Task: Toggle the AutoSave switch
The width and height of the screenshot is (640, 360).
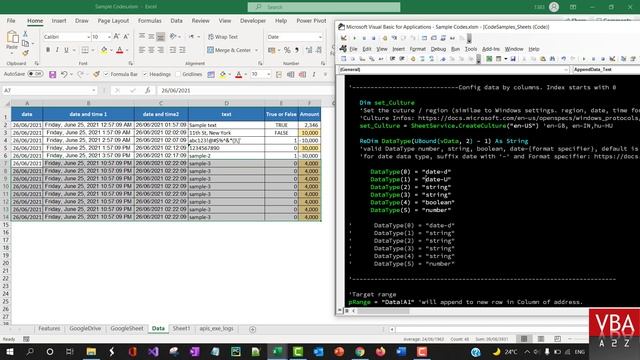Action: (x=36, y=74)
